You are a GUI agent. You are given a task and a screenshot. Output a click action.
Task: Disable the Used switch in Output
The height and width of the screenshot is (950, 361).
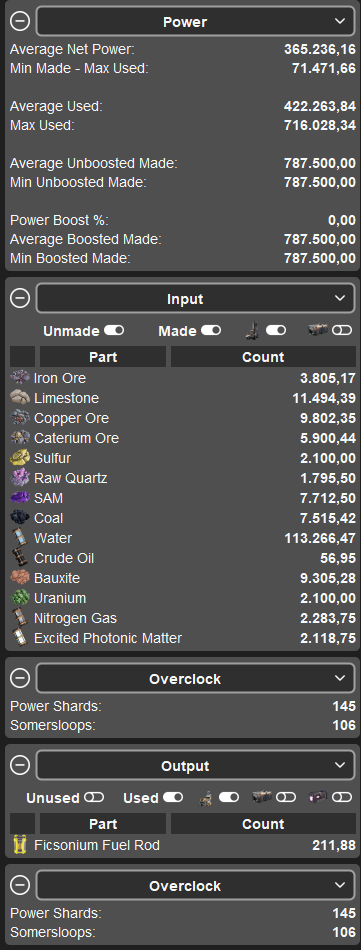point(173,798)
